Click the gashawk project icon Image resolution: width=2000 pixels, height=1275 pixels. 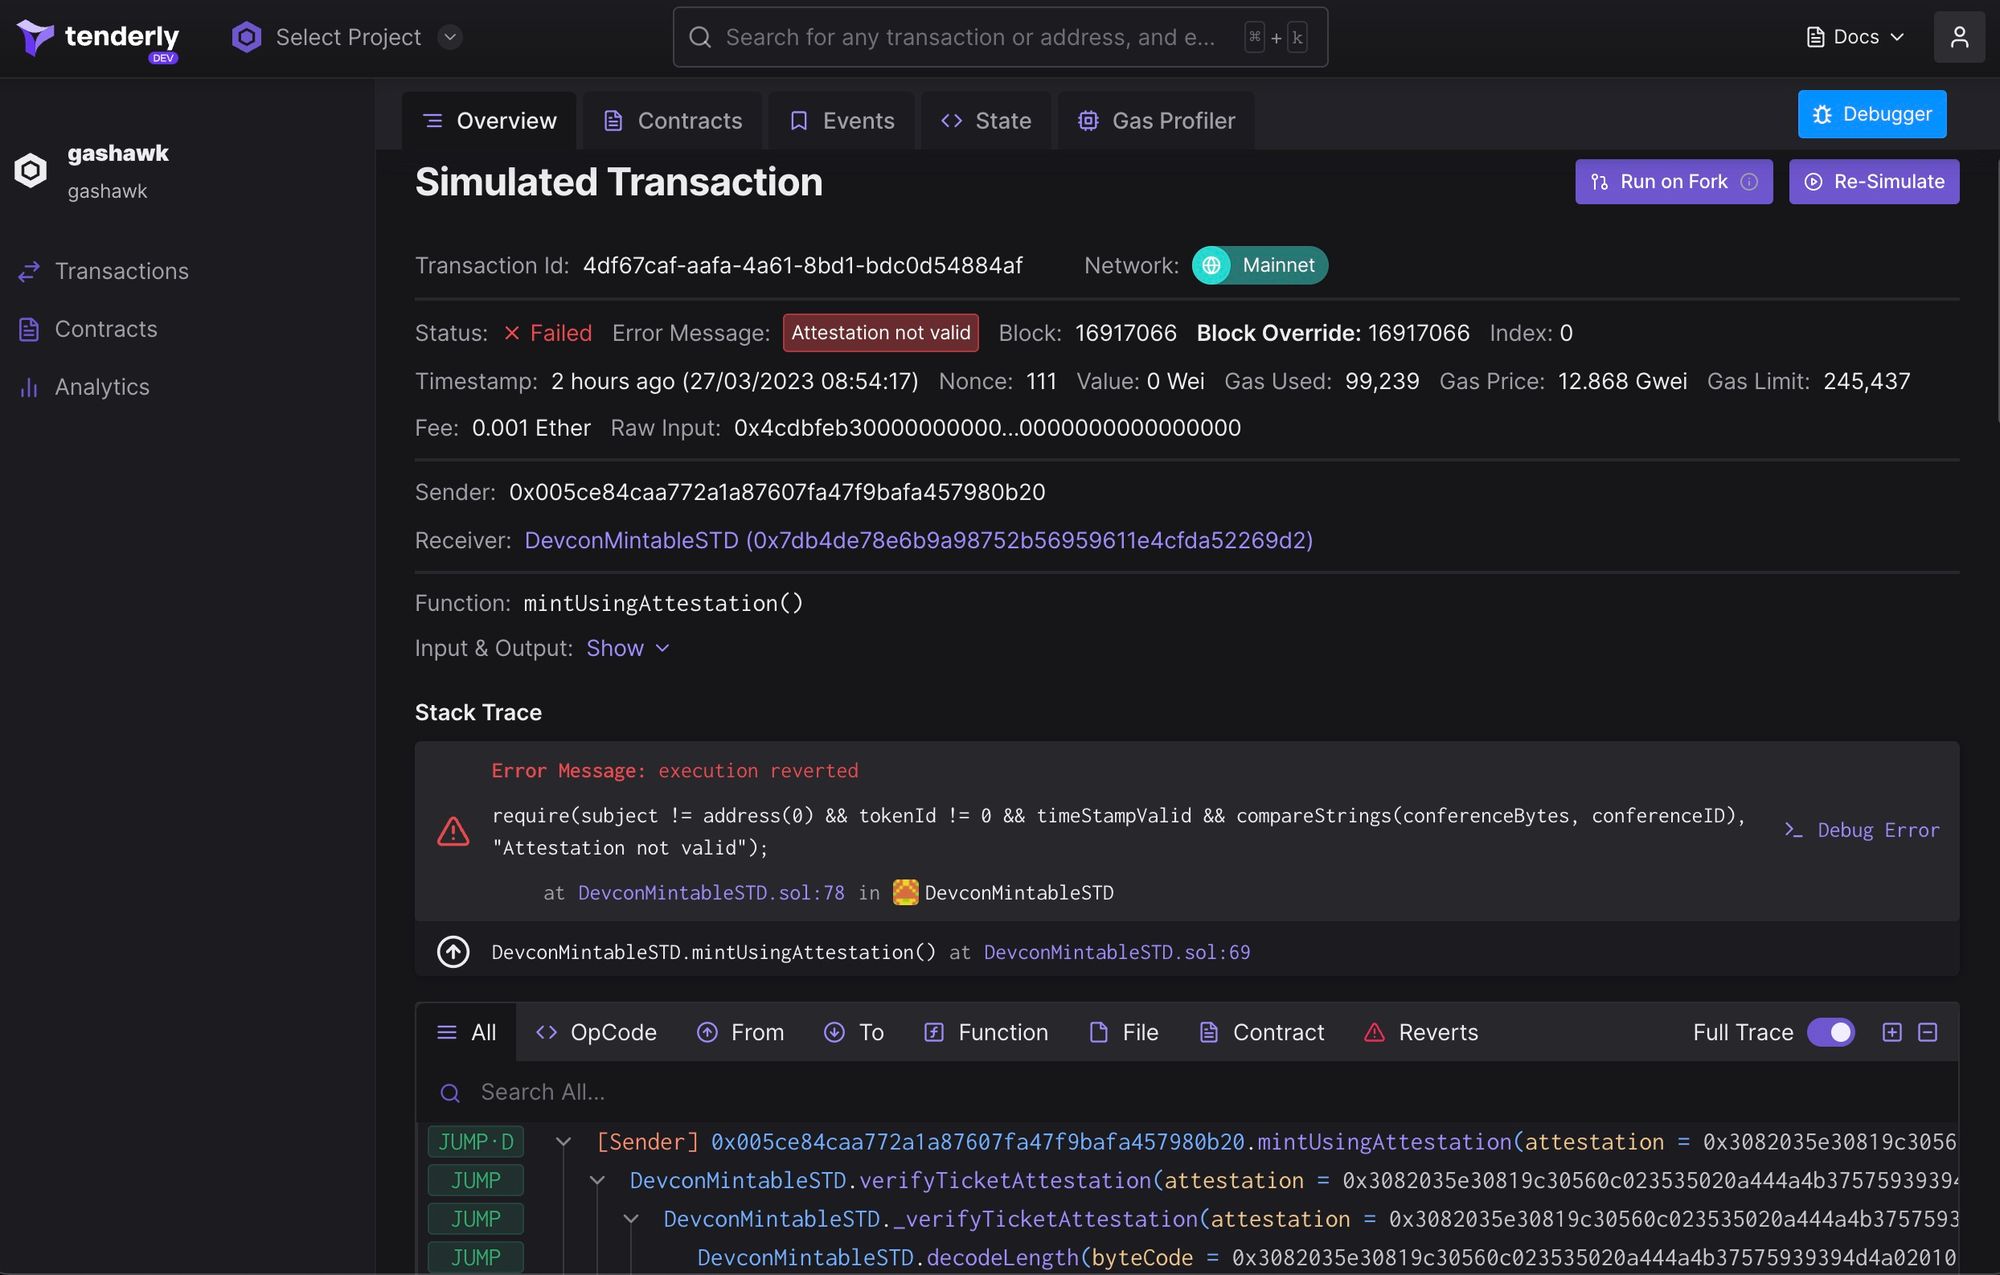(30, 170)
